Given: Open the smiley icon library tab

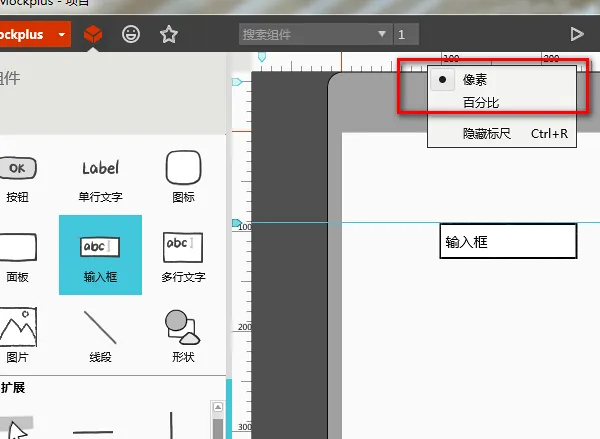Looking at the screenshot, I should tap(131, 35).
